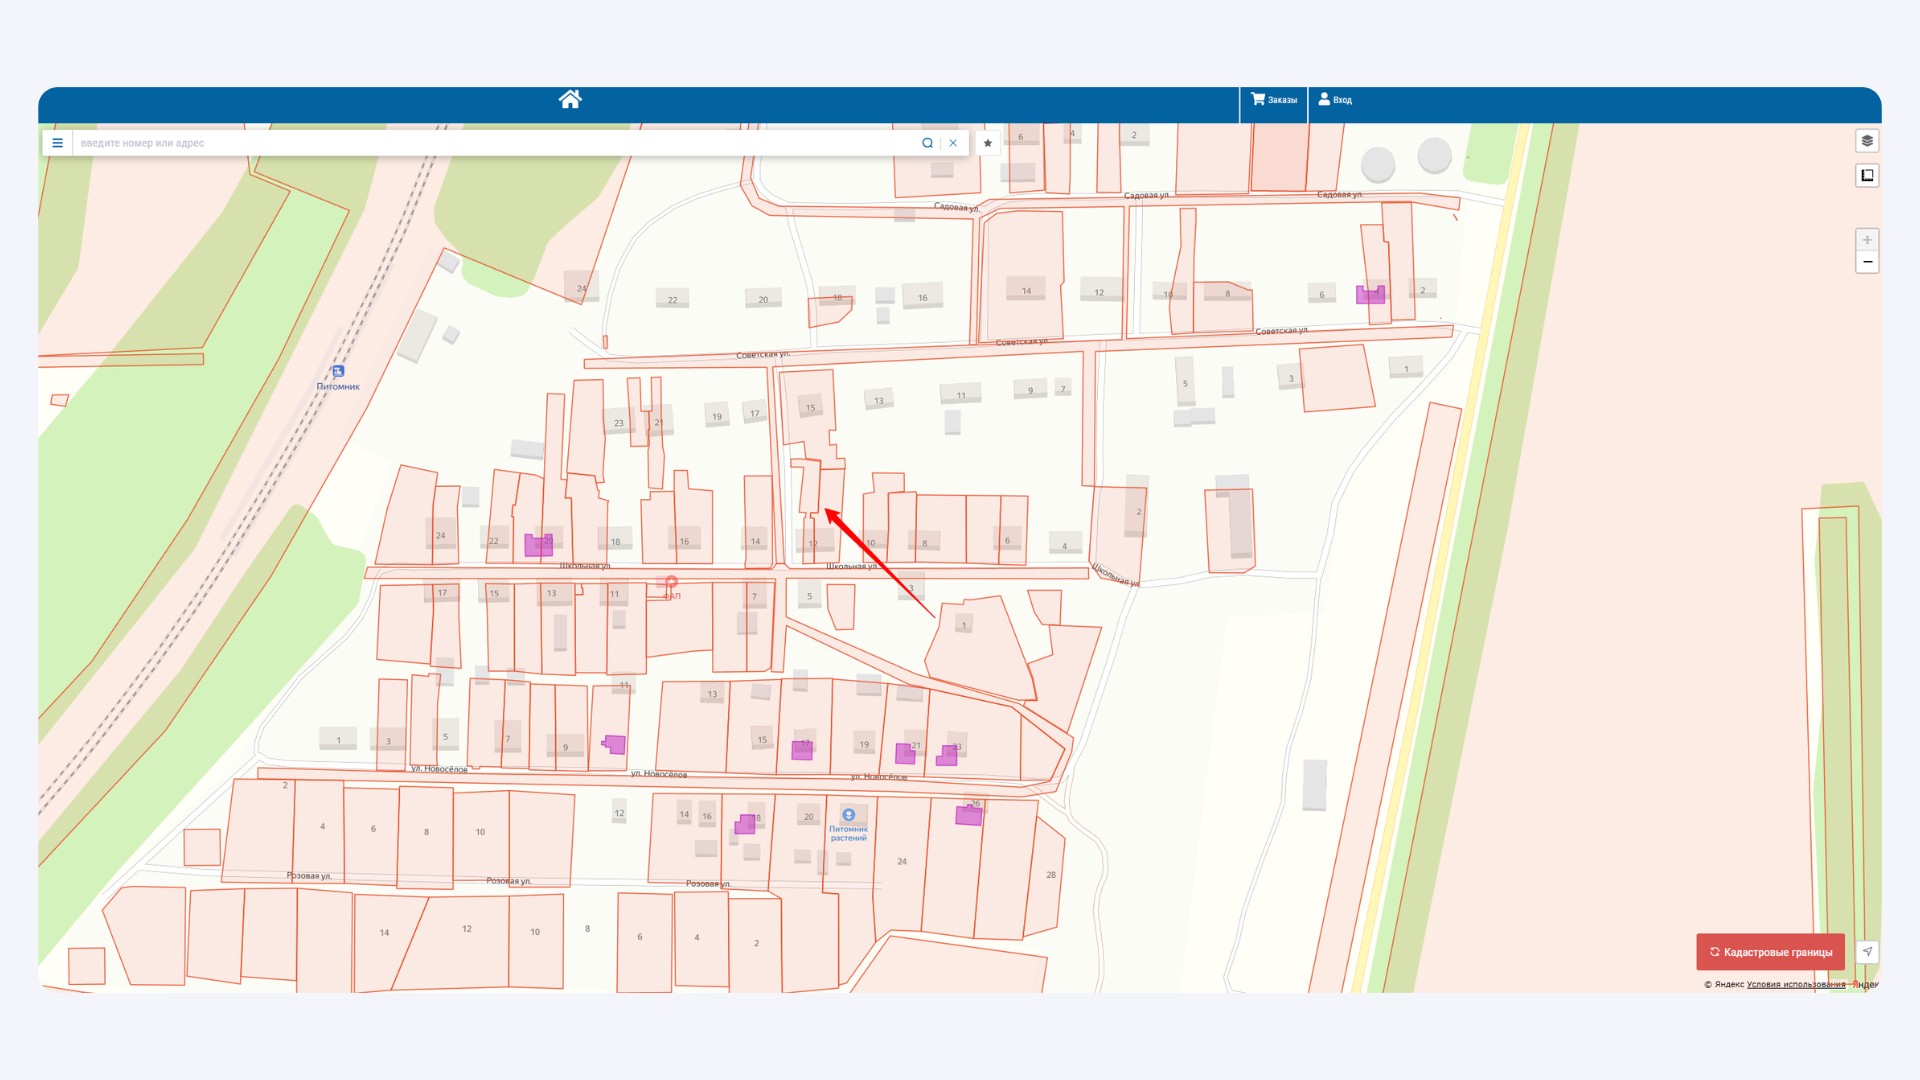
Task: Toggle Кадастровые границы cadastral boundaries
Action: coord(1770,952)
